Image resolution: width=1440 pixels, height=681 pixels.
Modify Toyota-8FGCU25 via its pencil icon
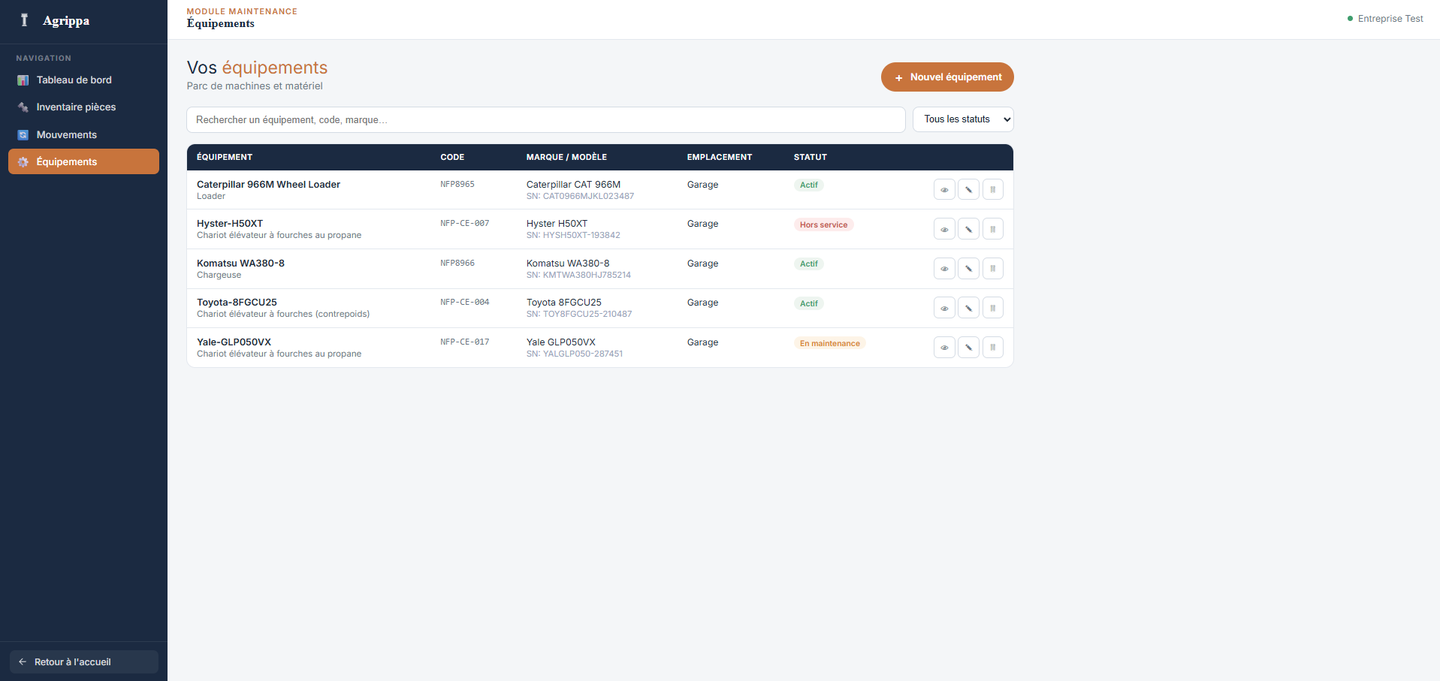(968, 308)
